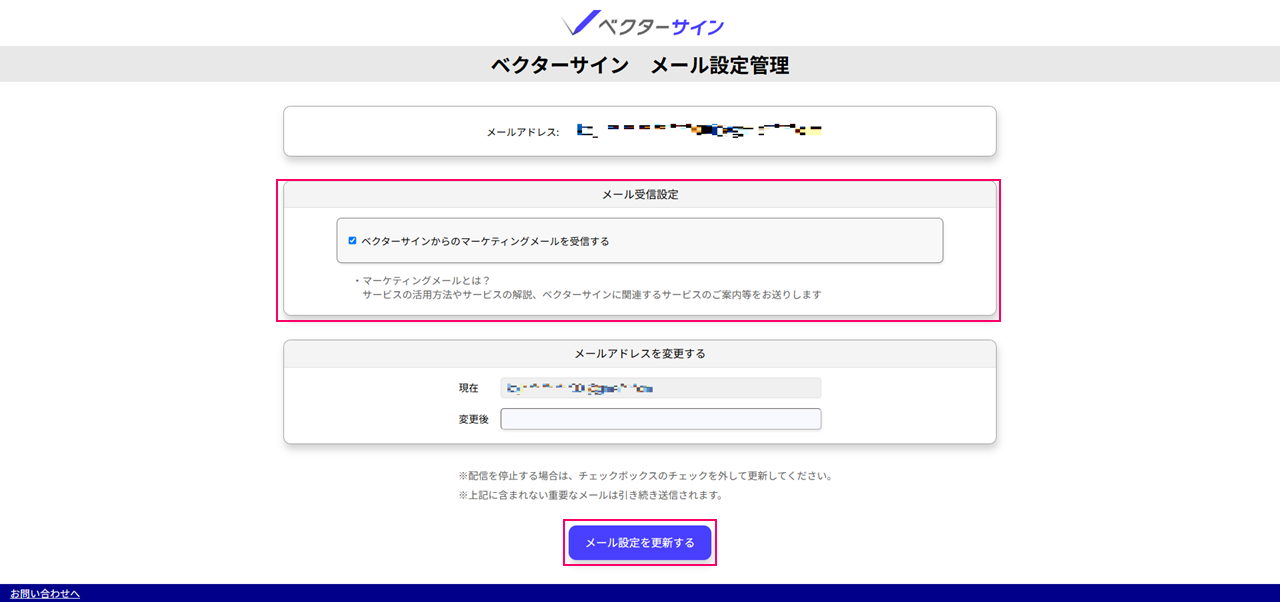Click the blurred email address beside メールアドレス:
Image resolution: width=1280 pixels, height=602 pixels.
tap(700, 131)
